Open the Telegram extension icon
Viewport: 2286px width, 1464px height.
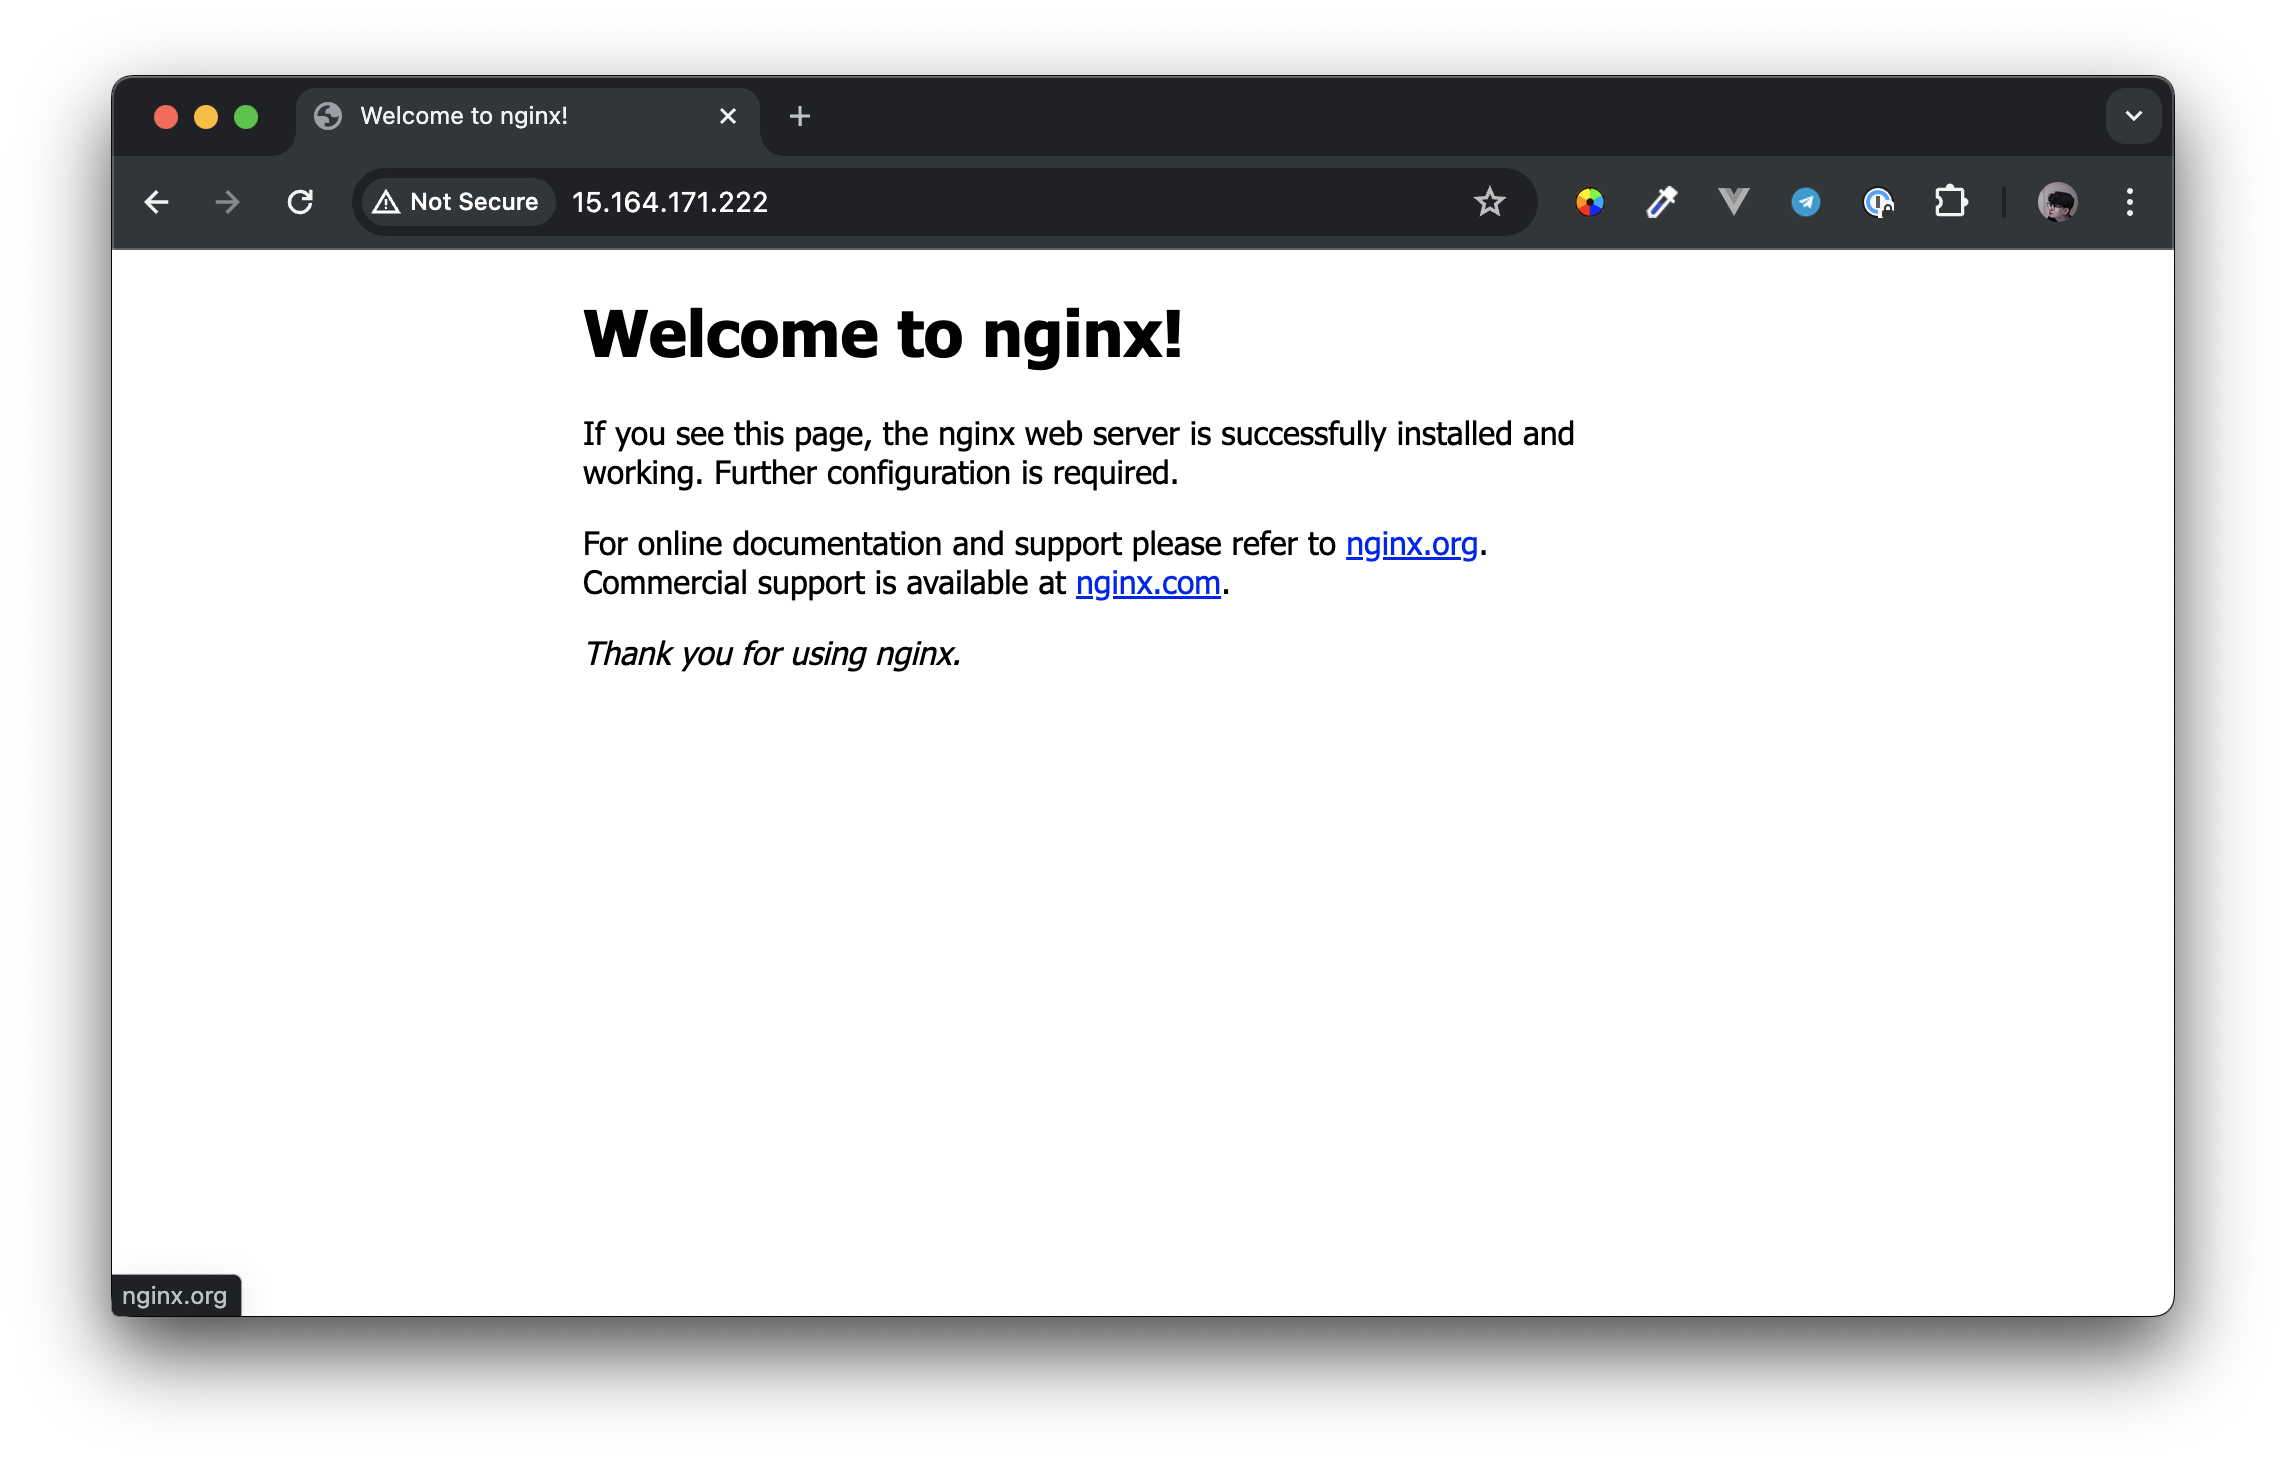[1805, 203]
